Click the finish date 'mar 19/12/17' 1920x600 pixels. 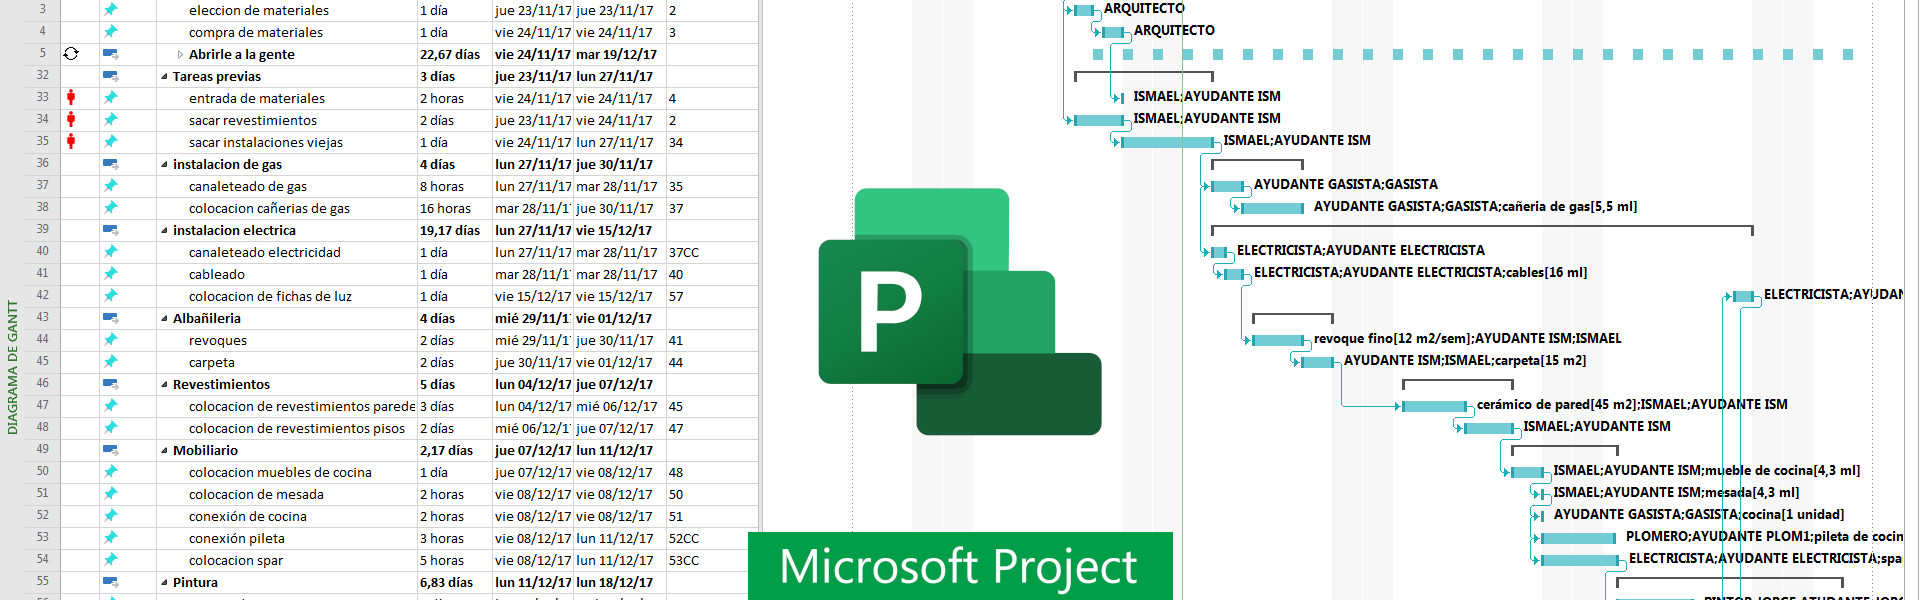tap(616, 54)
